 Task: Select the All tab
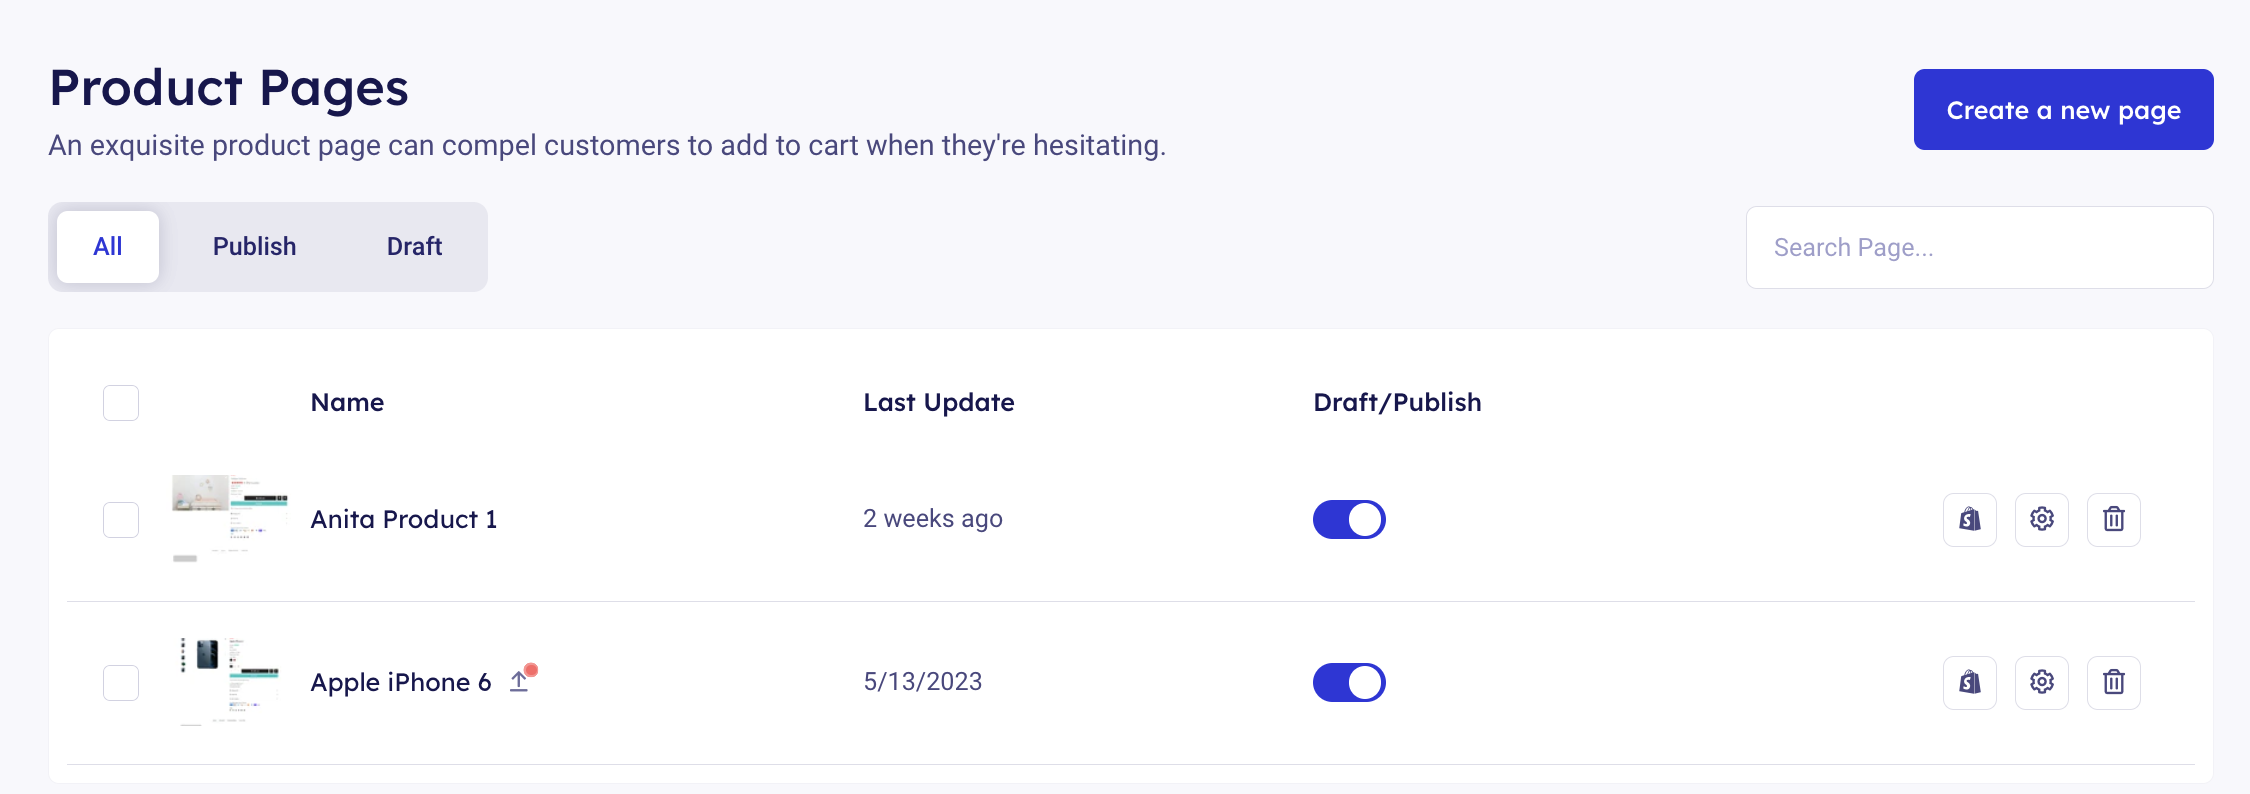coord(108,247)
